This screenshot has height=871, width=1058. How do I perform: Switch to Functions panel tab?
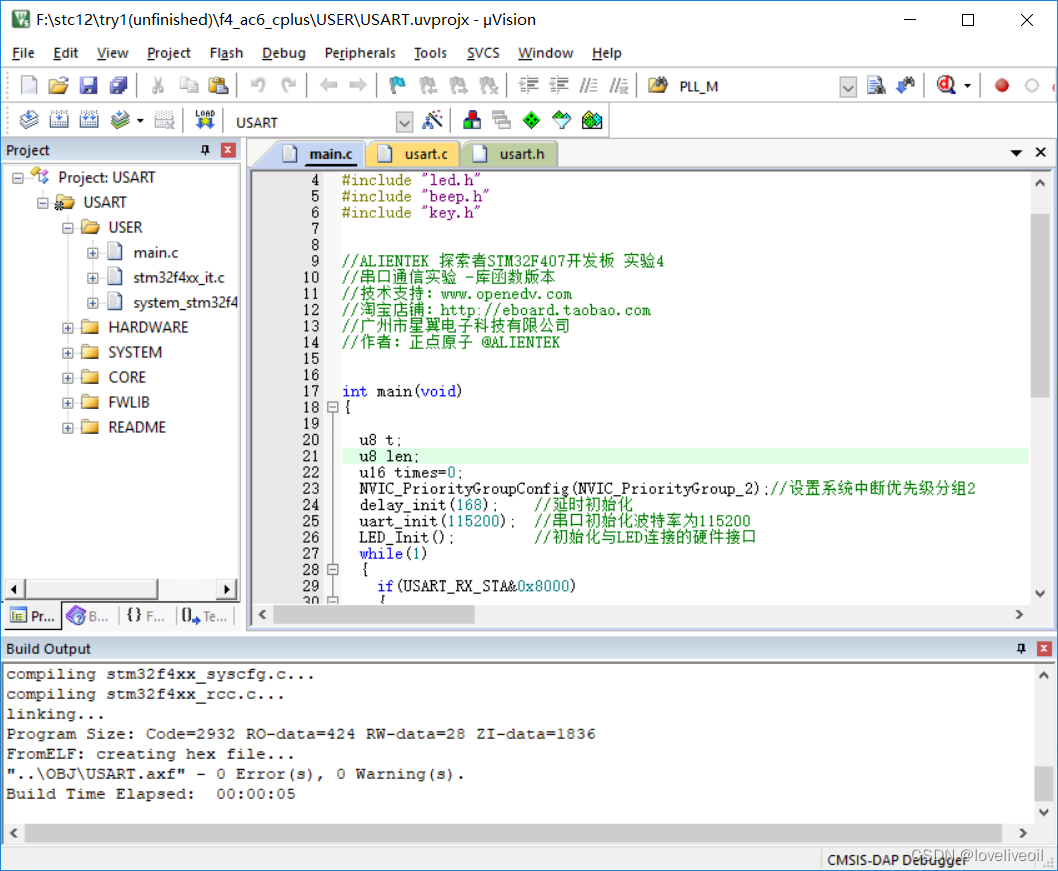click(x=146, y=615)
